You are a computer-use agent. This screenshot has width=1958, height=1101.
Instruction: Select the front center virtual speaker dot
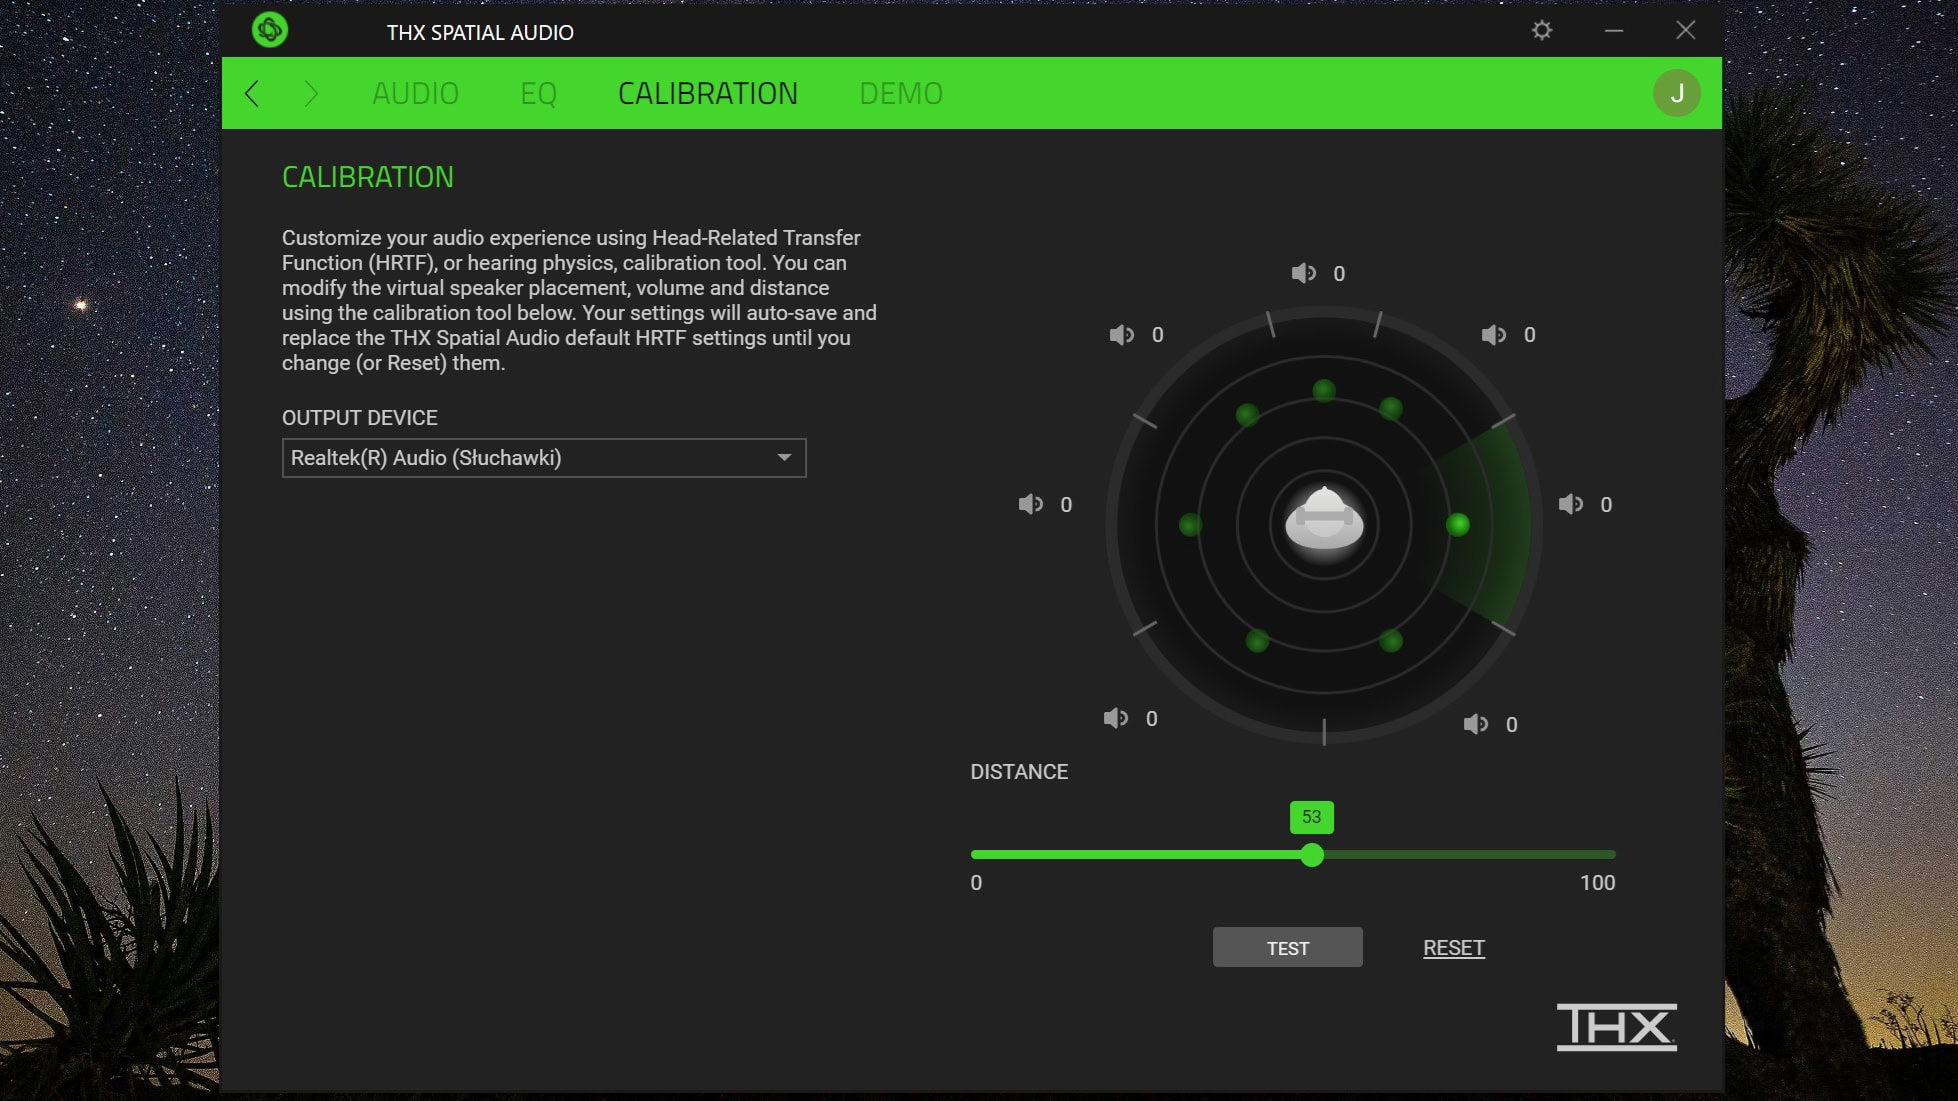point(1324,391)
